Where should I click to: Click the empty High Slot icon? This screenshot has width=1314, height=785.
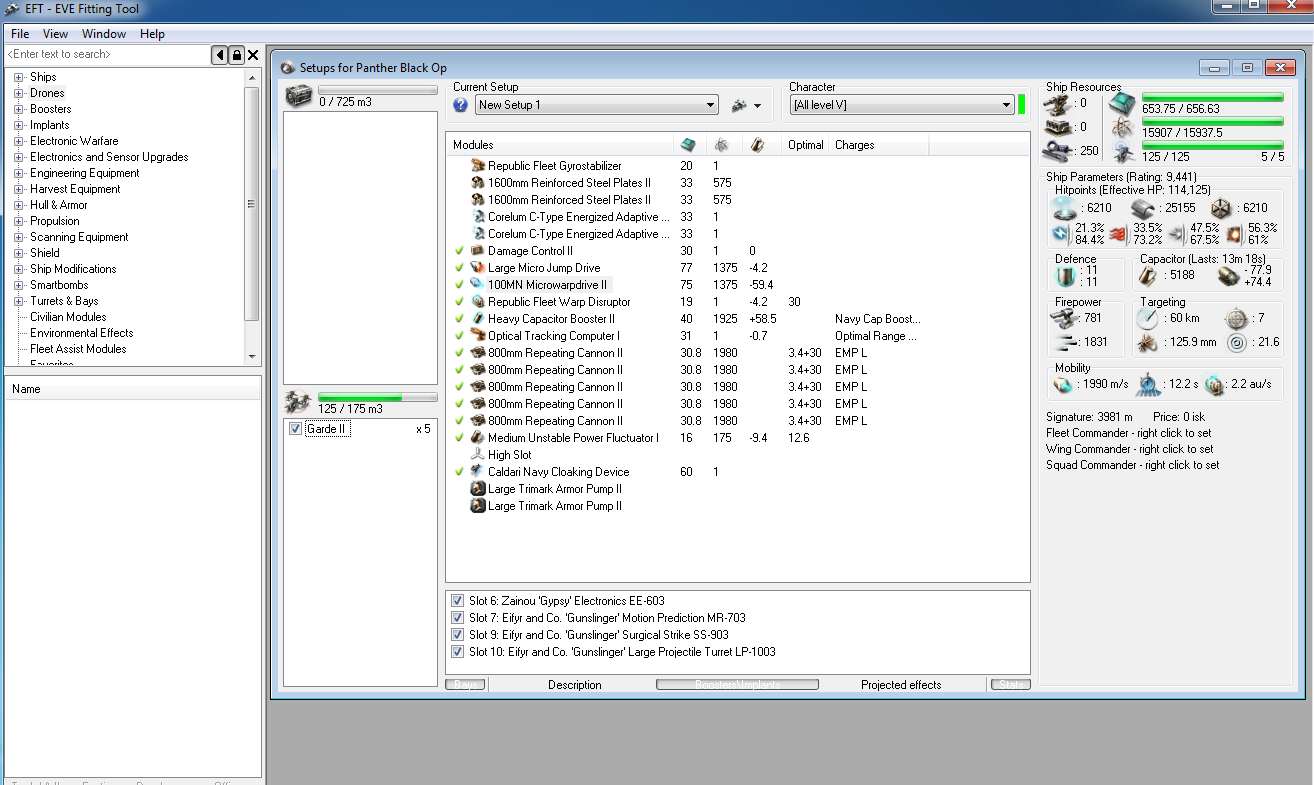pyautogui.click(x=478, y=455)
